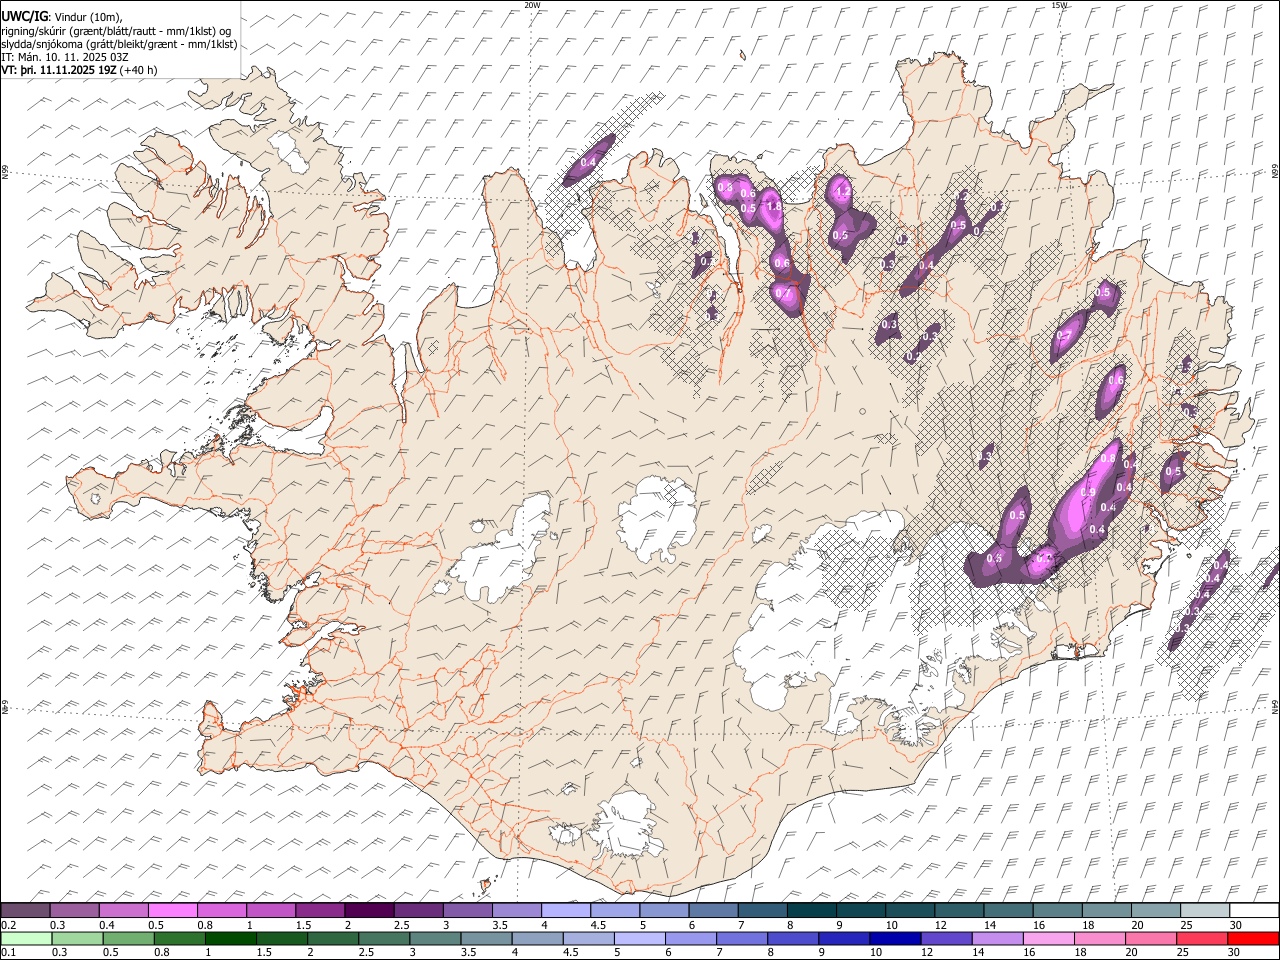Click the 'VT: þri. 11.11.2025 19Z' valid time

click(x=59, y=70)
